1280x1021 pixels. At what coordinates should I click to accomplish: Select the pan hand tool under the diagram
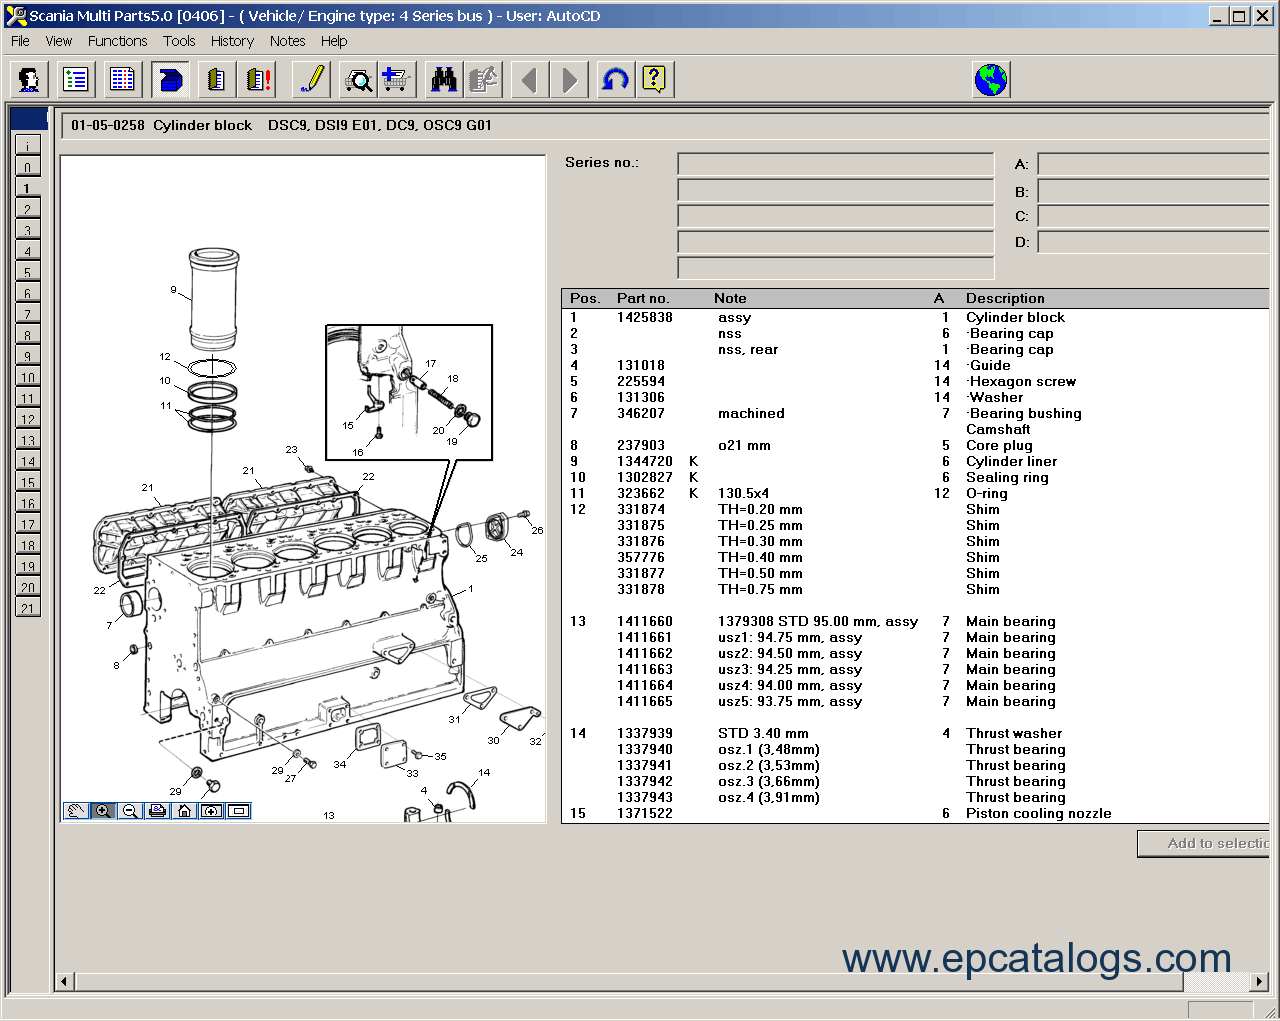tap(76, 811)
